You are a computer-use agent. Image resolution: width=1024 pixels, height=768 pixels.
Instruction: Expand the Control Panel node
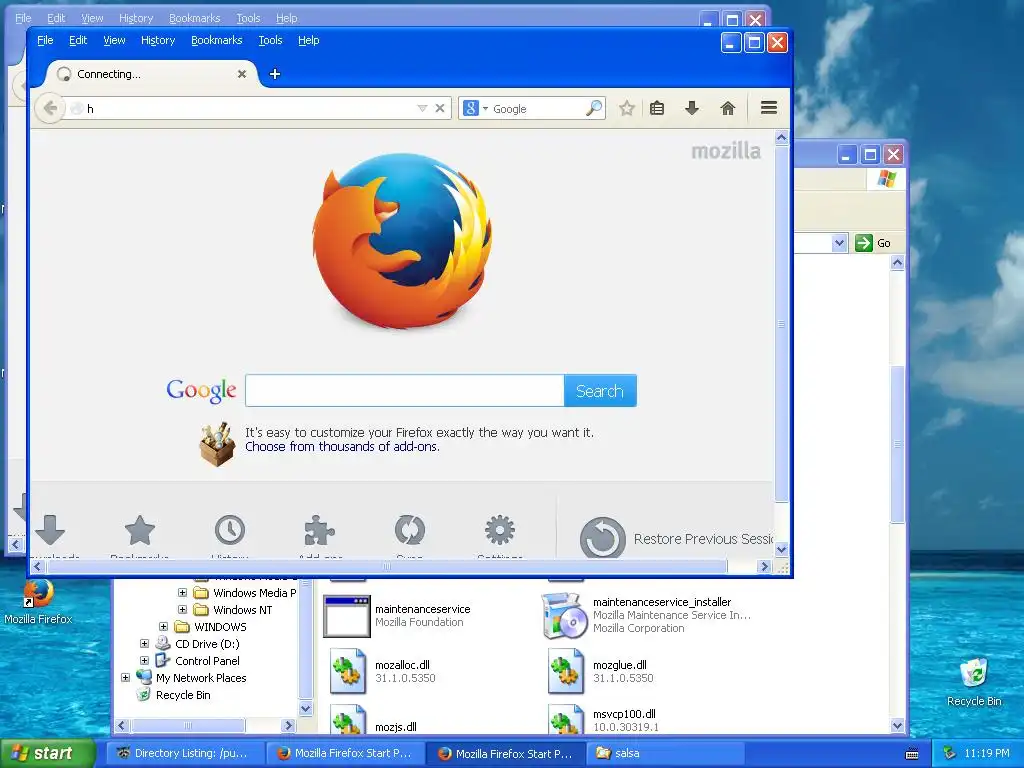144,661
